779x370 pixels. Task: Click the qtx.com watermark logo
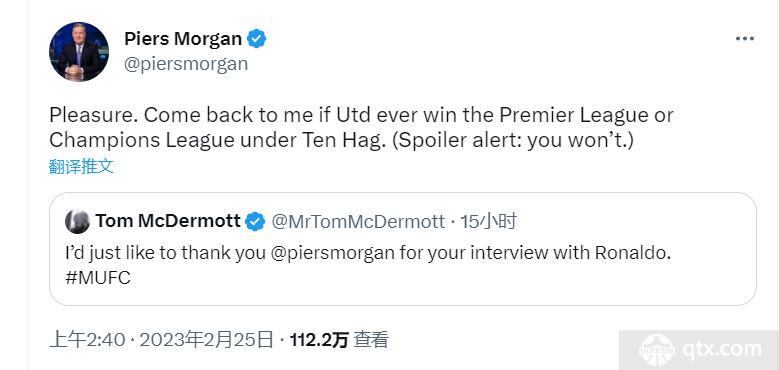point(657,350)
